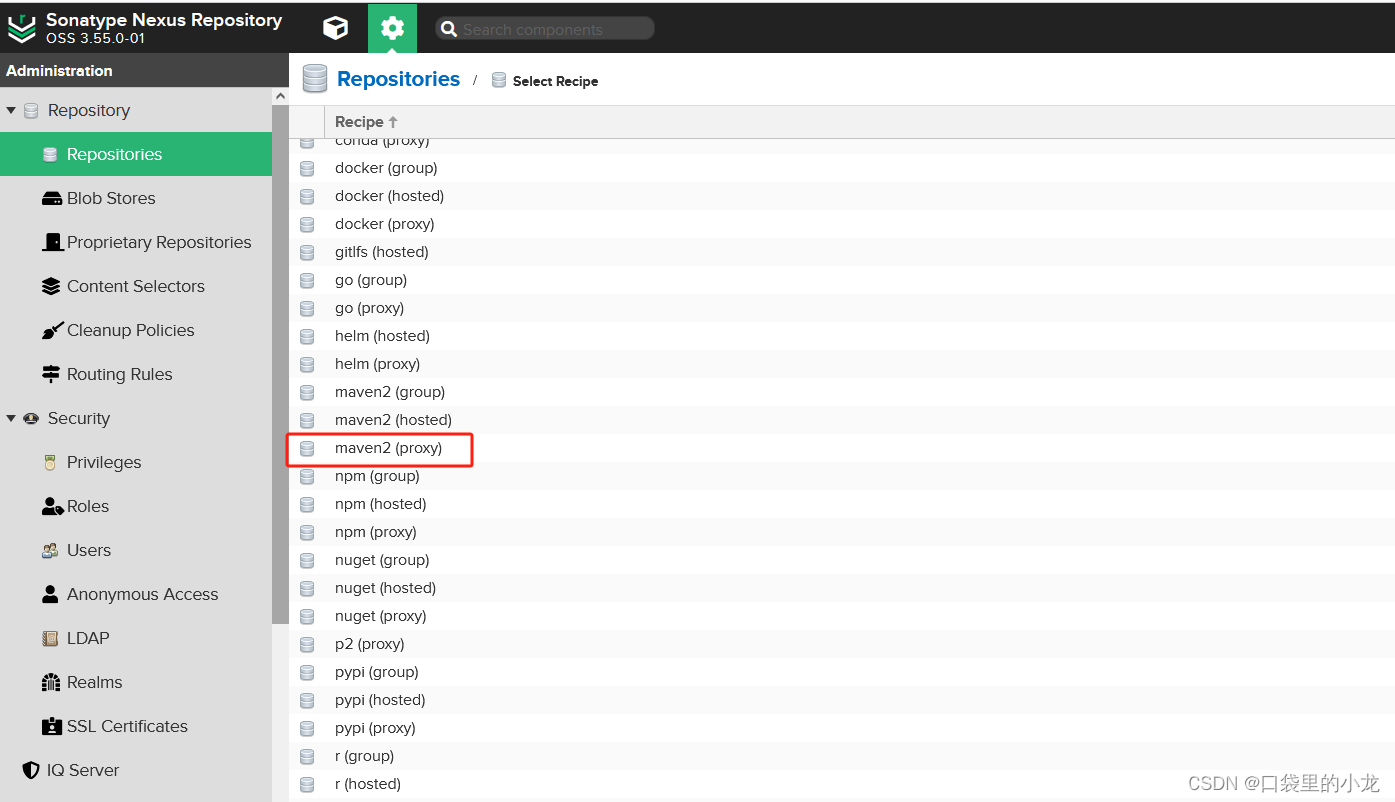Click sidebar scrollbar up arrow
1395x802 pixels.
click(280, 96)
